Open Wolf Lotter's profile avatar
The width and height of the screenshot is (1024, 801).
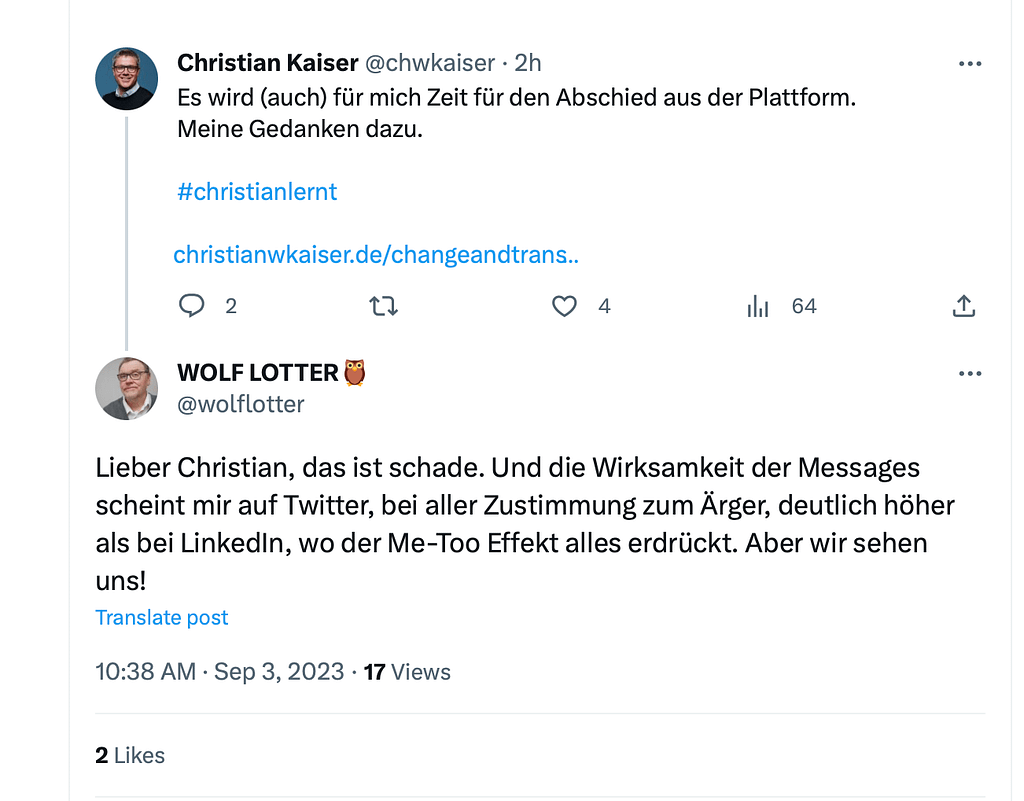pyautogui.click(x=127, y=388)
